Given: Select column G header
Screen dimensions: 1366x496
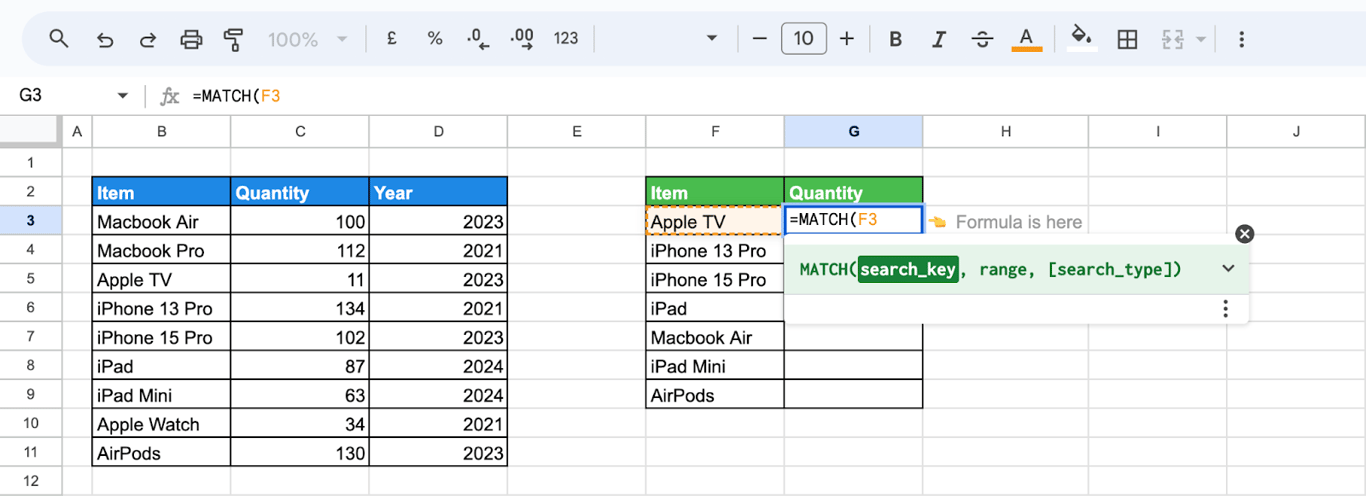Looking at the screenshot, I should [x=853, y=131].
